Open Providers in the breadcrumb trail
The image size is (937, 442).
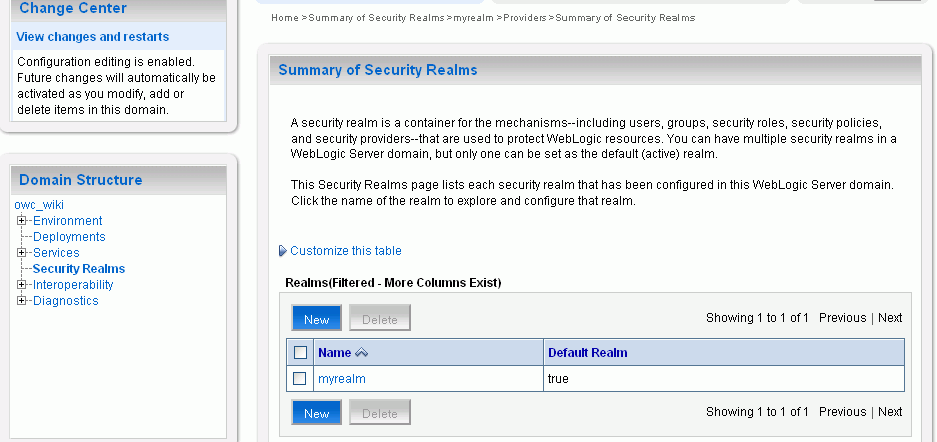[x=525, y=18]
